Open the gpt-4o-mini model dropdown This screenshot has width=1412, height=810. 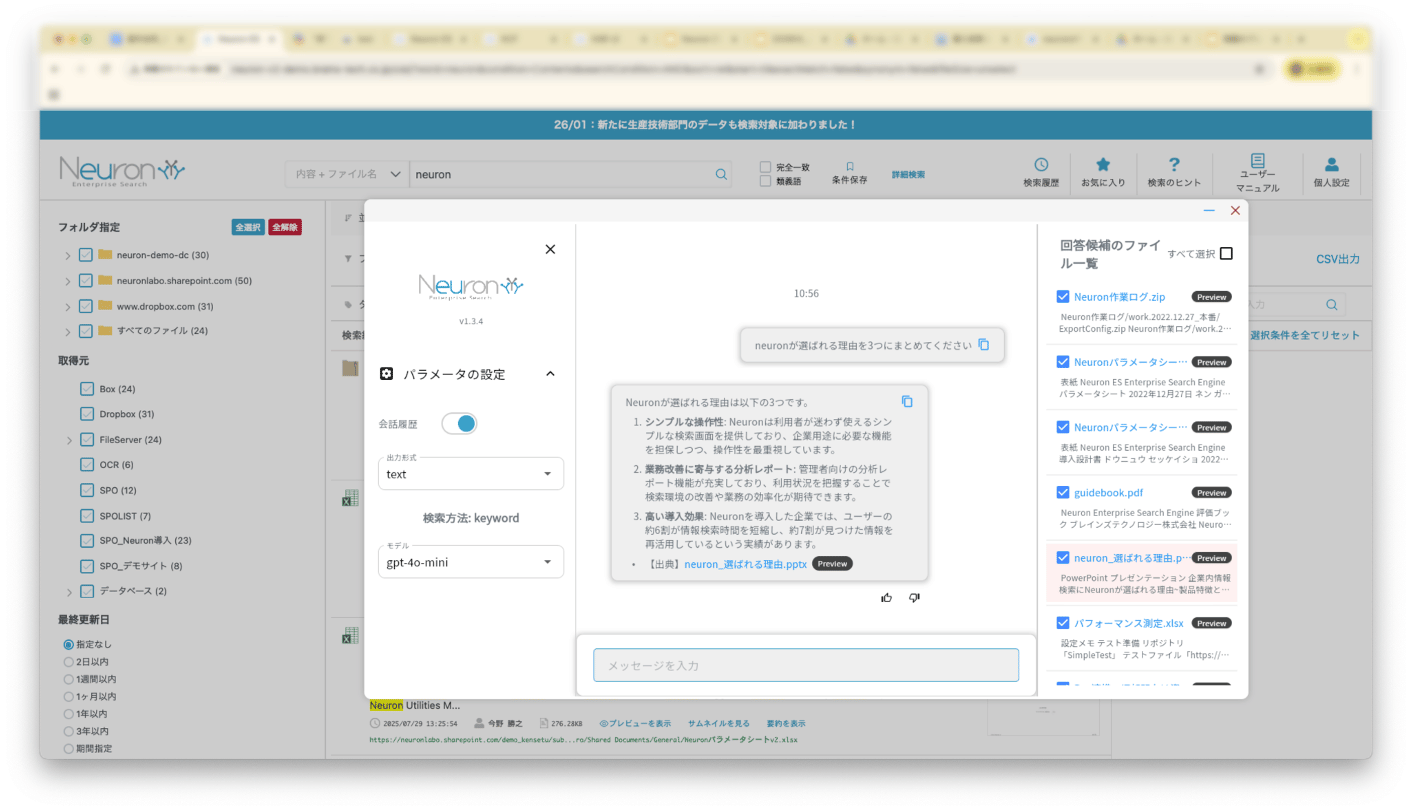[x=470, y=562]
